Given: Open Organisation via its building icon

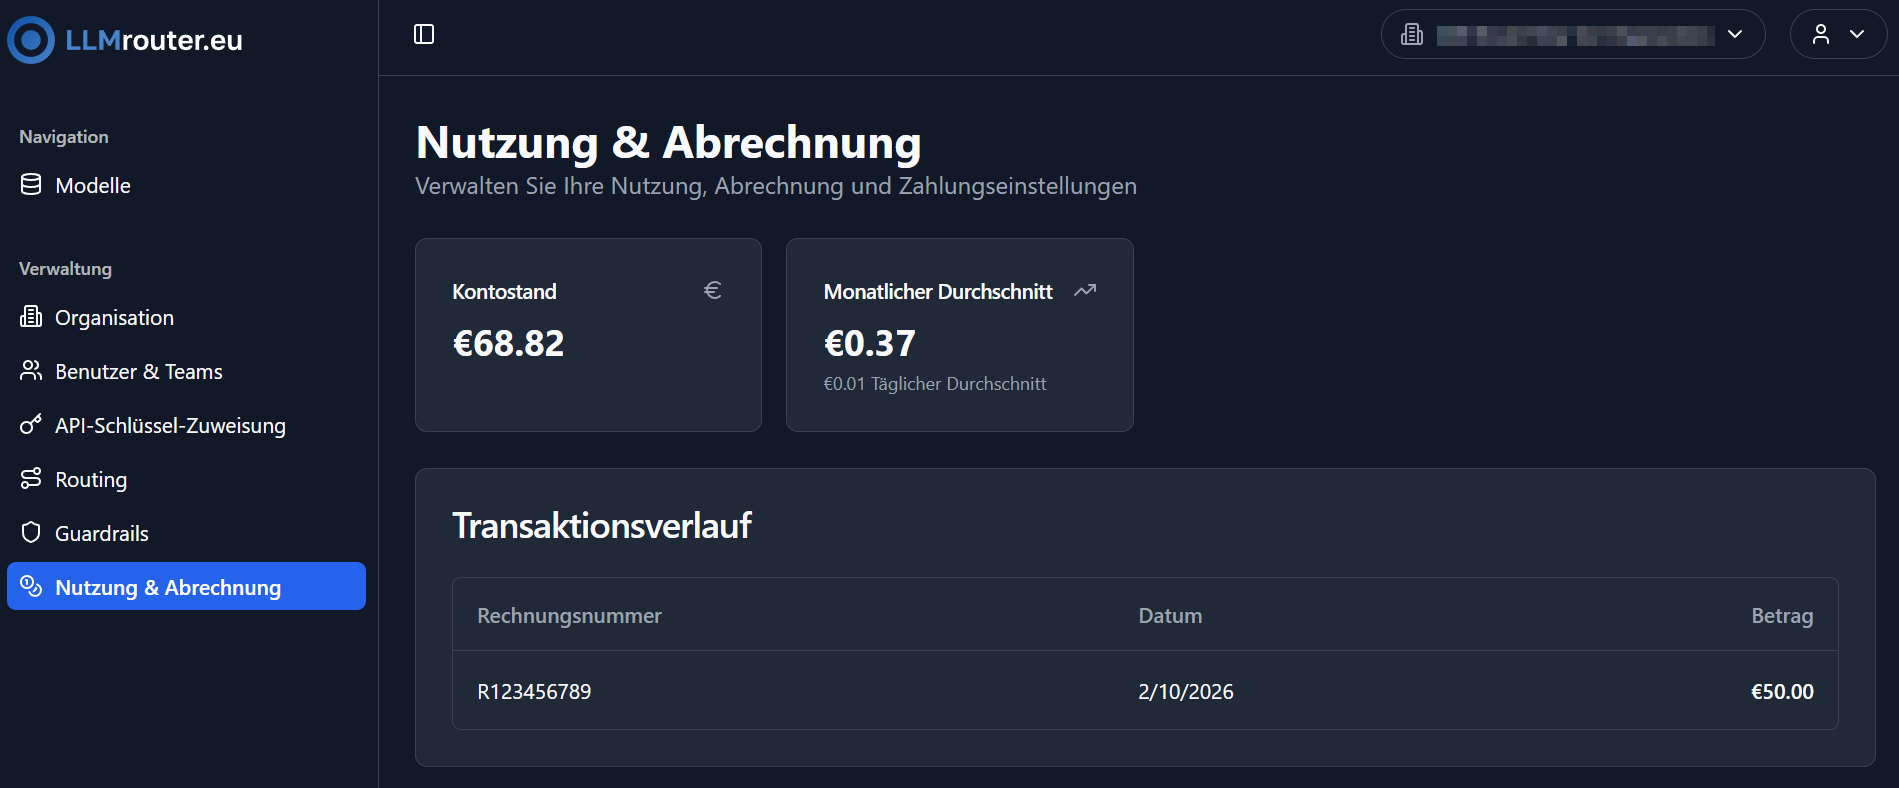Looking at the screenshot, I should pos(30,316).
